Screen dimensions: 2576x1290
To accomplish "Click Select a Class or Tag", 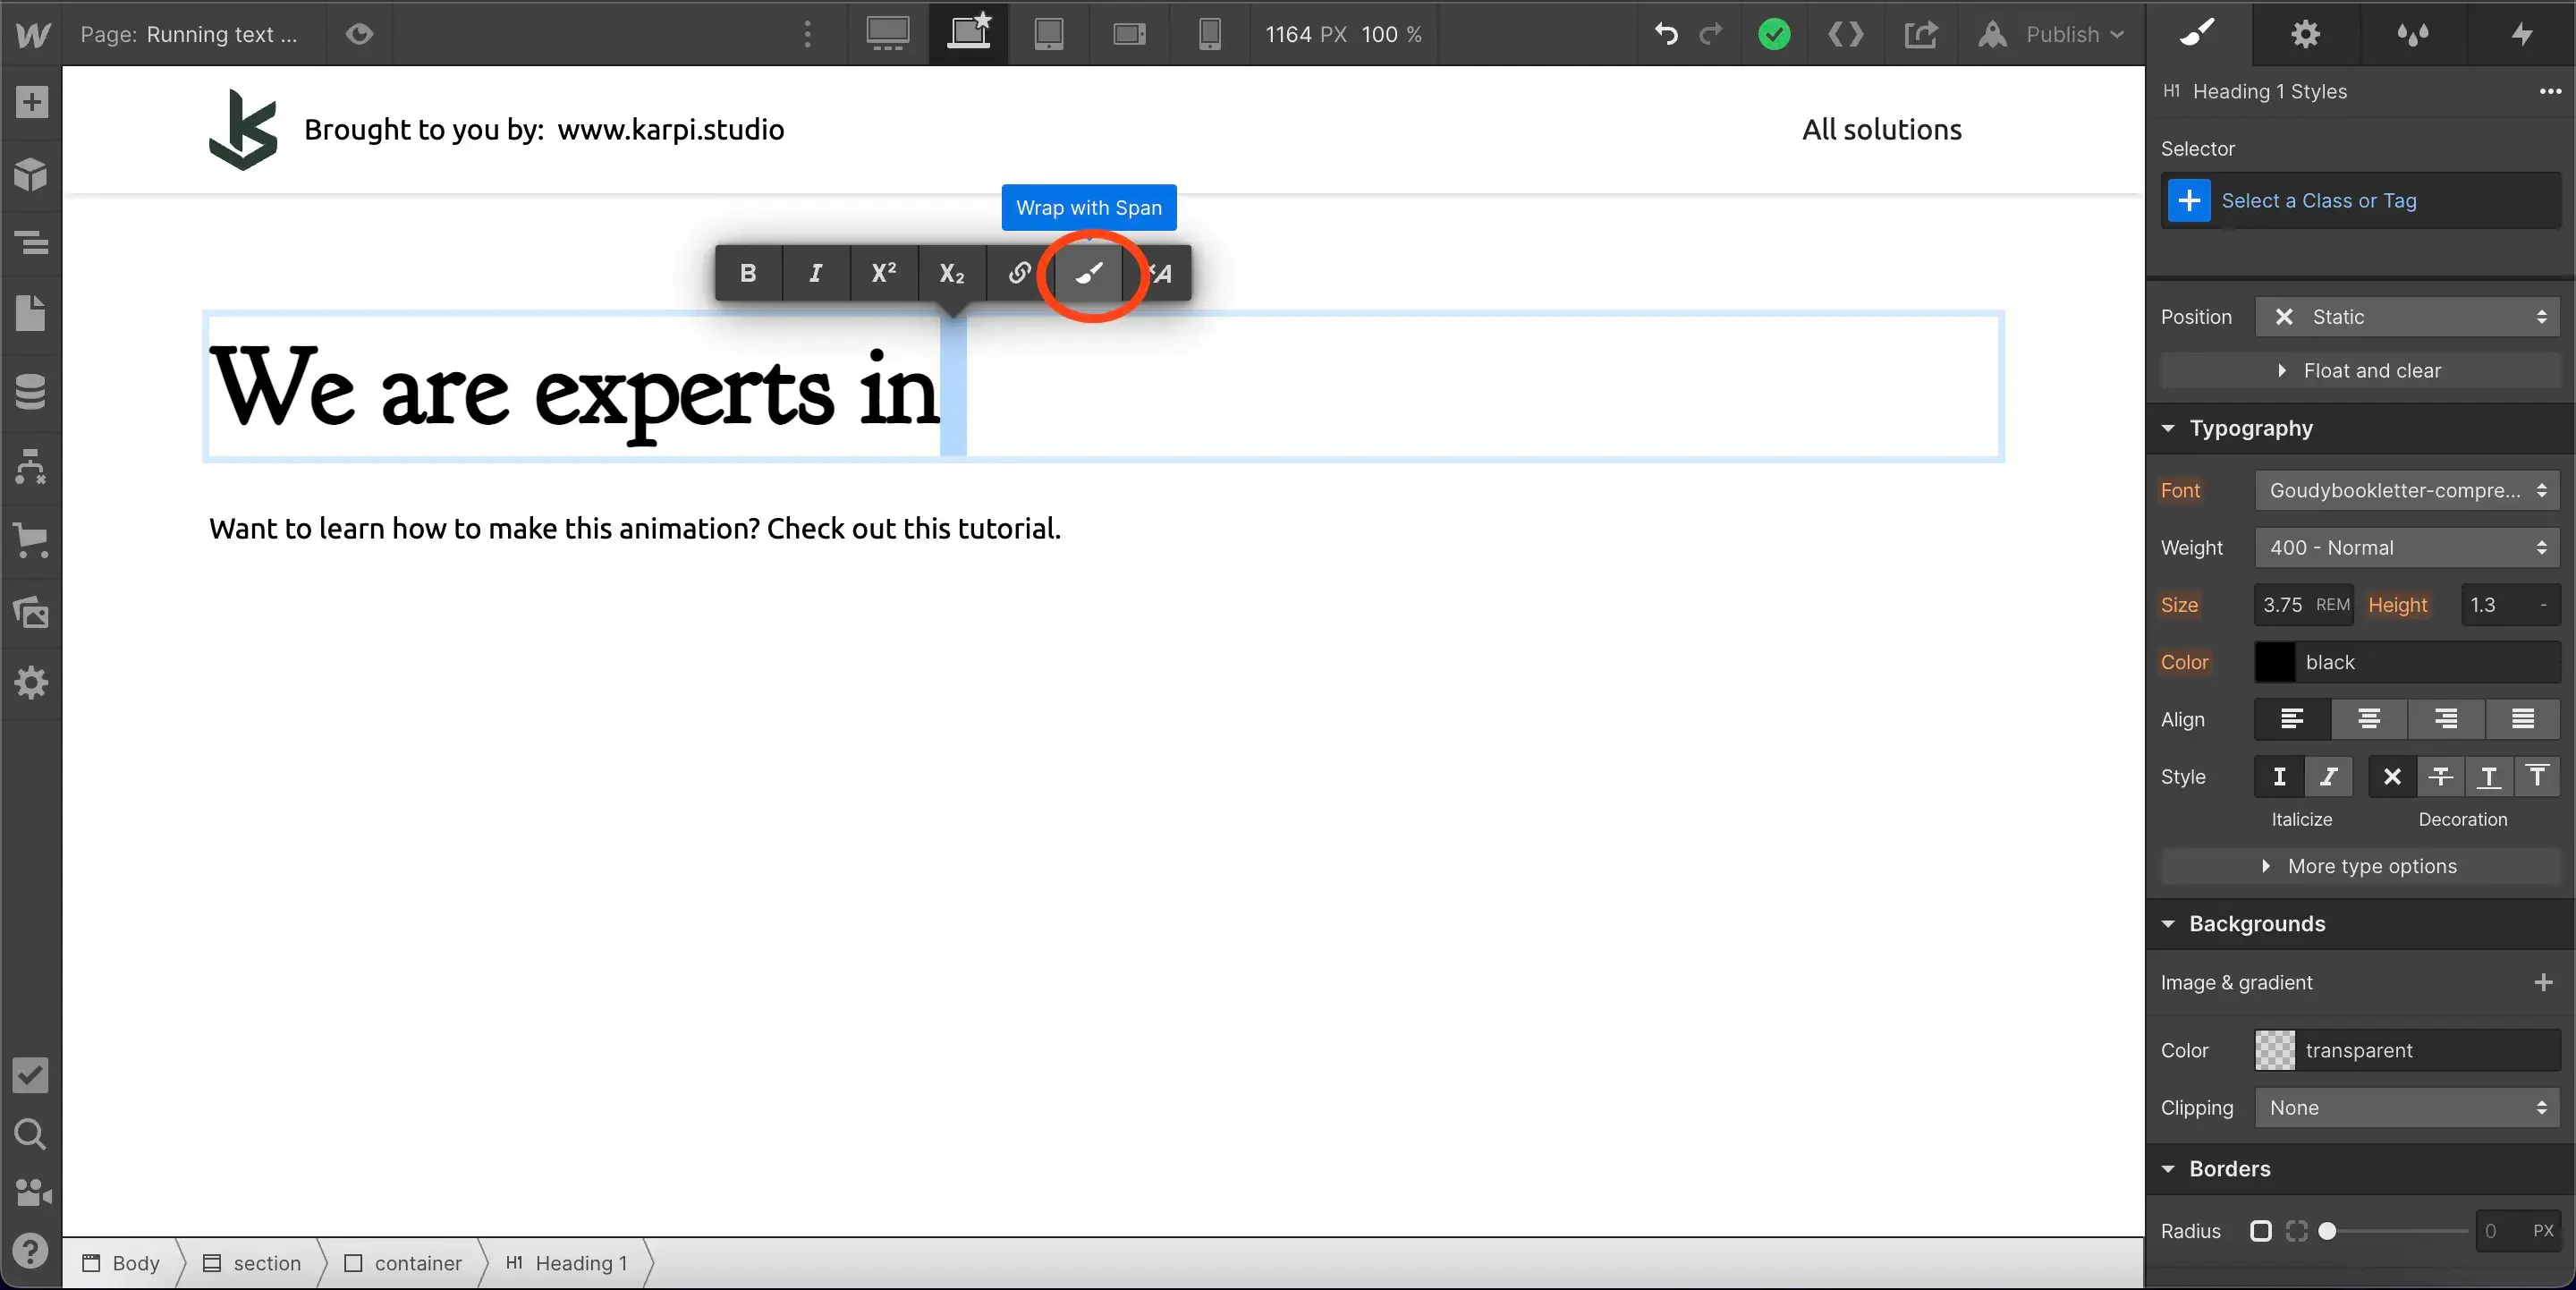I will click(x=2322, y=200).
